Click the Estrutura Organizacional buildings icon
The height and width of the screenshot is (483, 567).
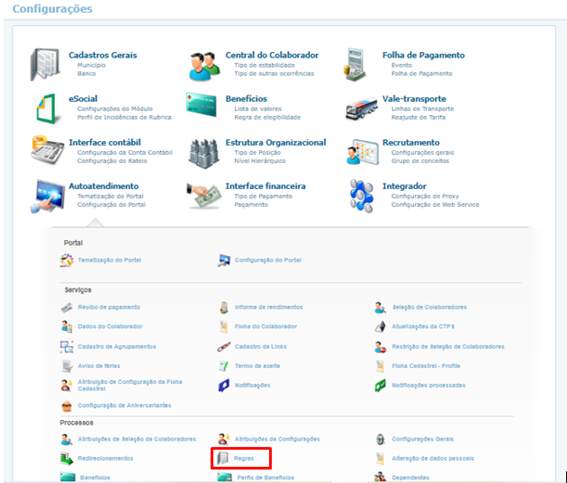click(x=204, y=154)
